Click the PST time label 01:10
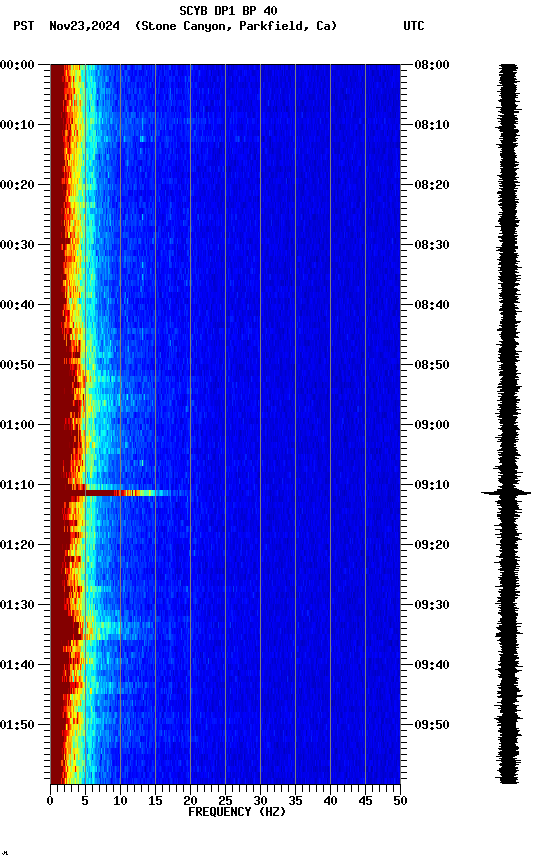This screenshot has width=552, height=864. click(x=17, y=485)
